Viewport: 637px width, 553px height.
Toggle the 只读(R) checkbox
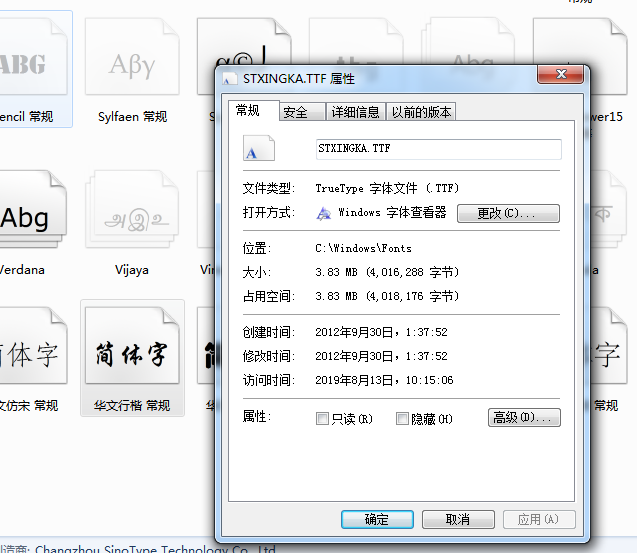tap(322, 419)
